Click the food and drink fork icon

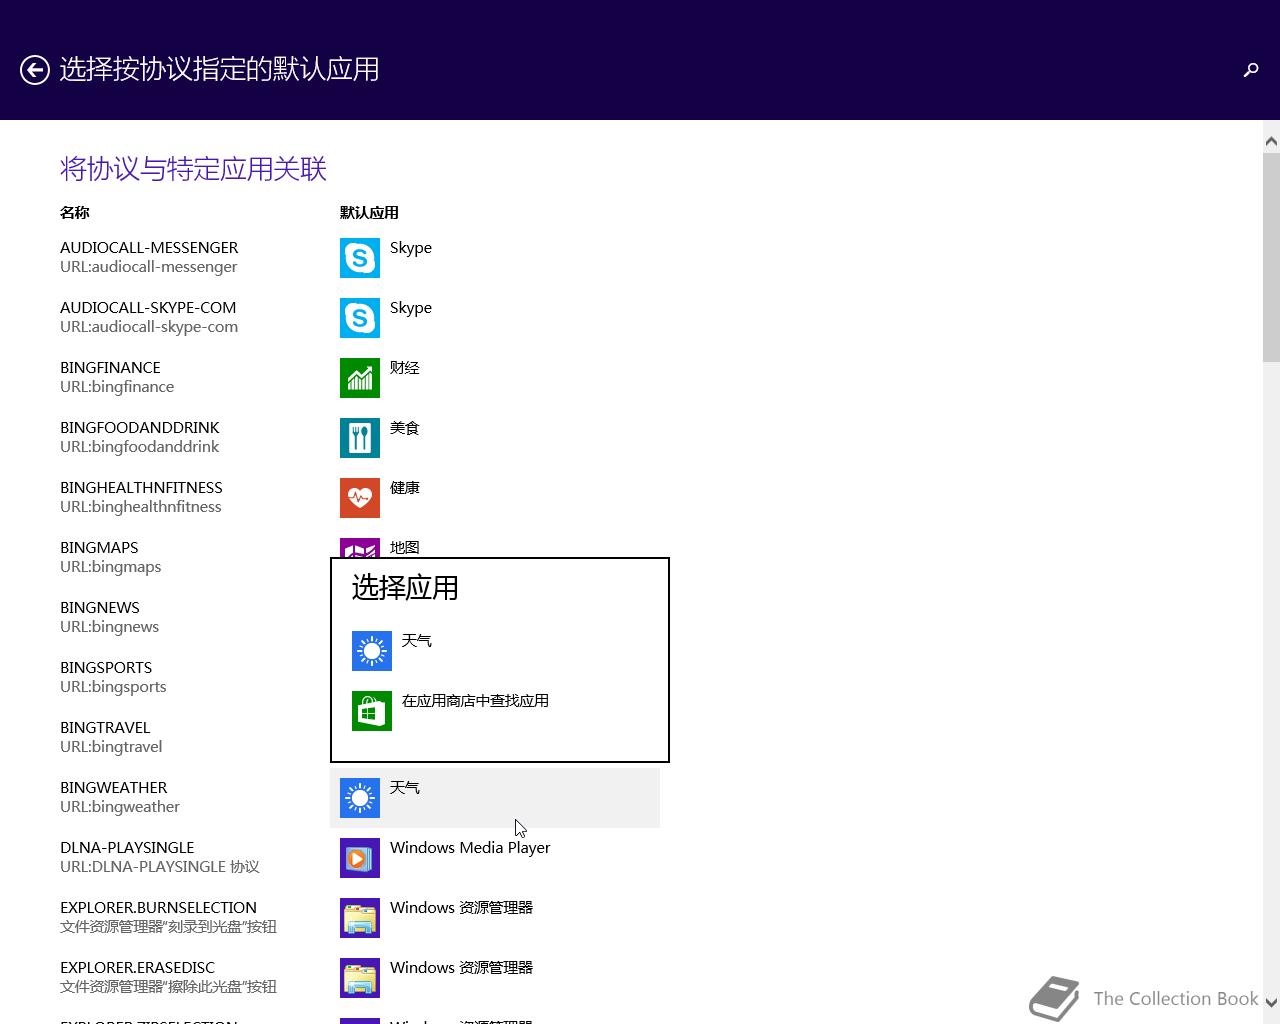(360, 438)
